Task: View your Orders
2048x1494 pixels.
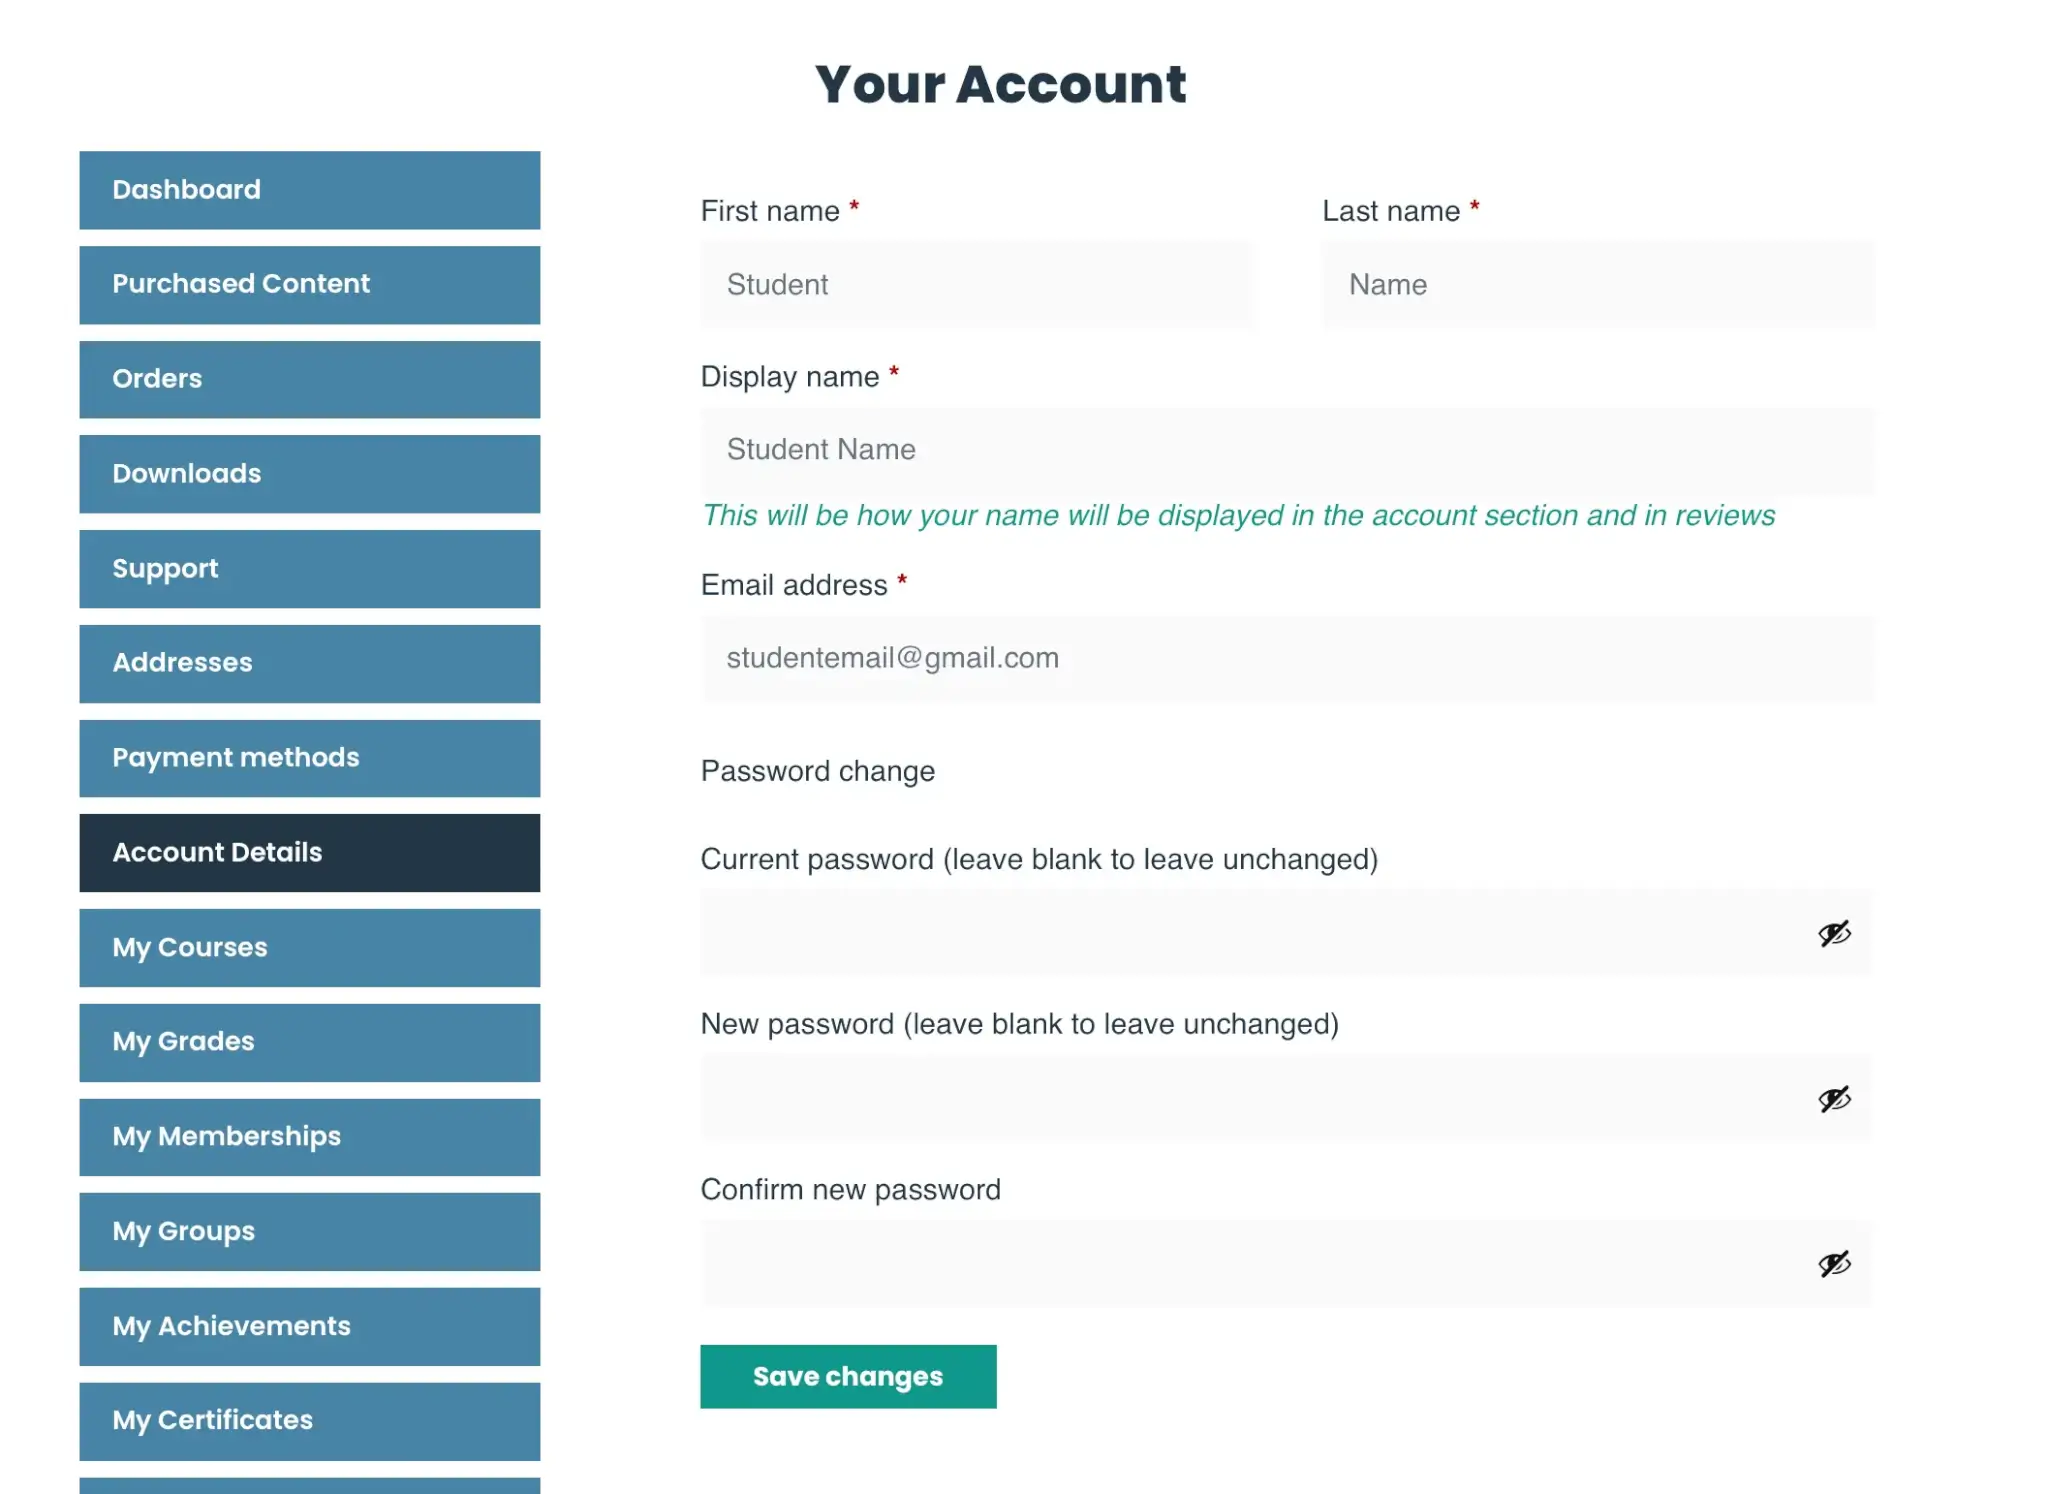Action: tap(308, 379)
